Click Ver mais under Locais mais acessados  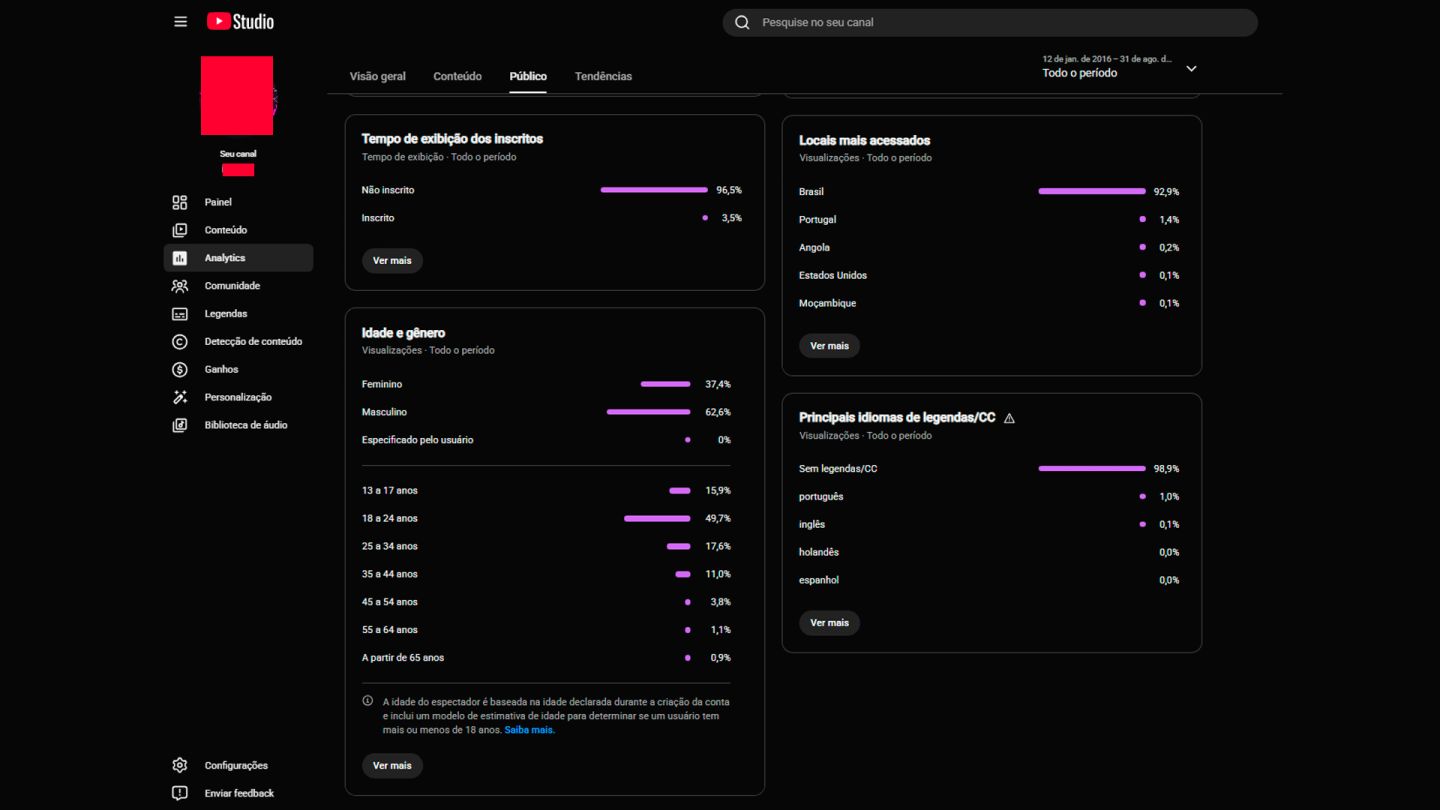829,346
